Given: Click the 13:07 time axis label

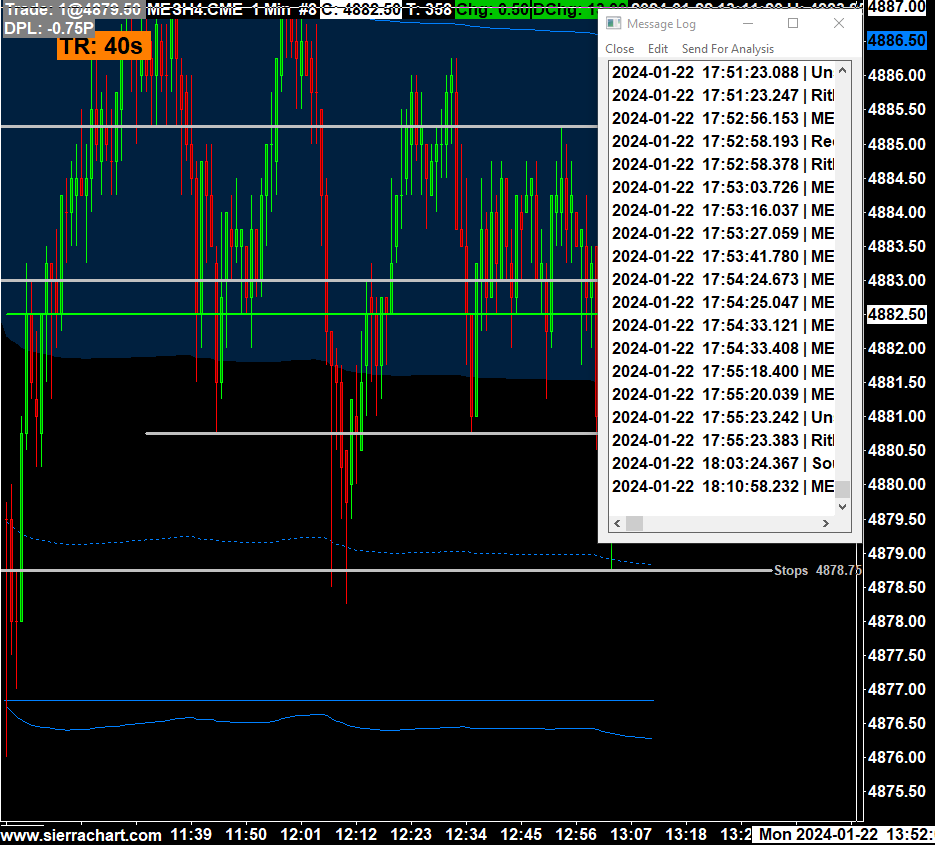Looking at the screenshot, I should click(631, 834).
